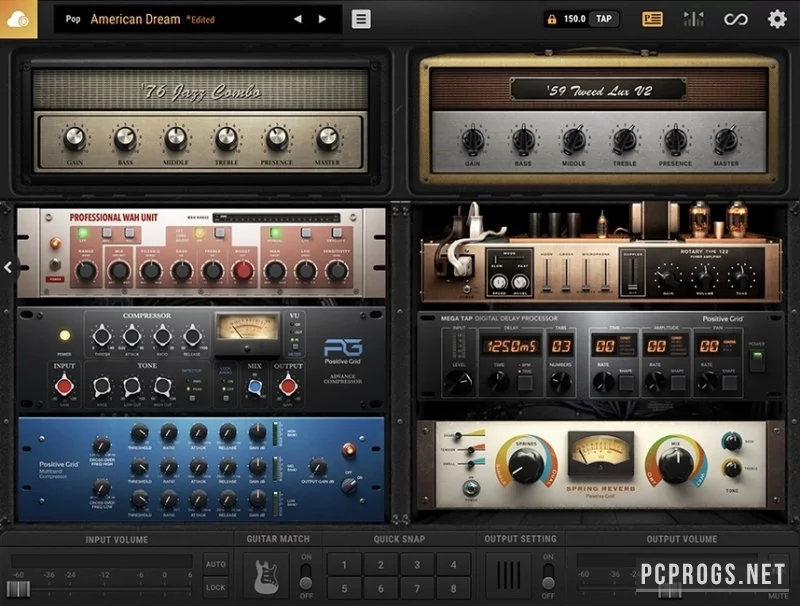
Task: Select Quick Snap slot 8
Action: [x=454, y=589]
